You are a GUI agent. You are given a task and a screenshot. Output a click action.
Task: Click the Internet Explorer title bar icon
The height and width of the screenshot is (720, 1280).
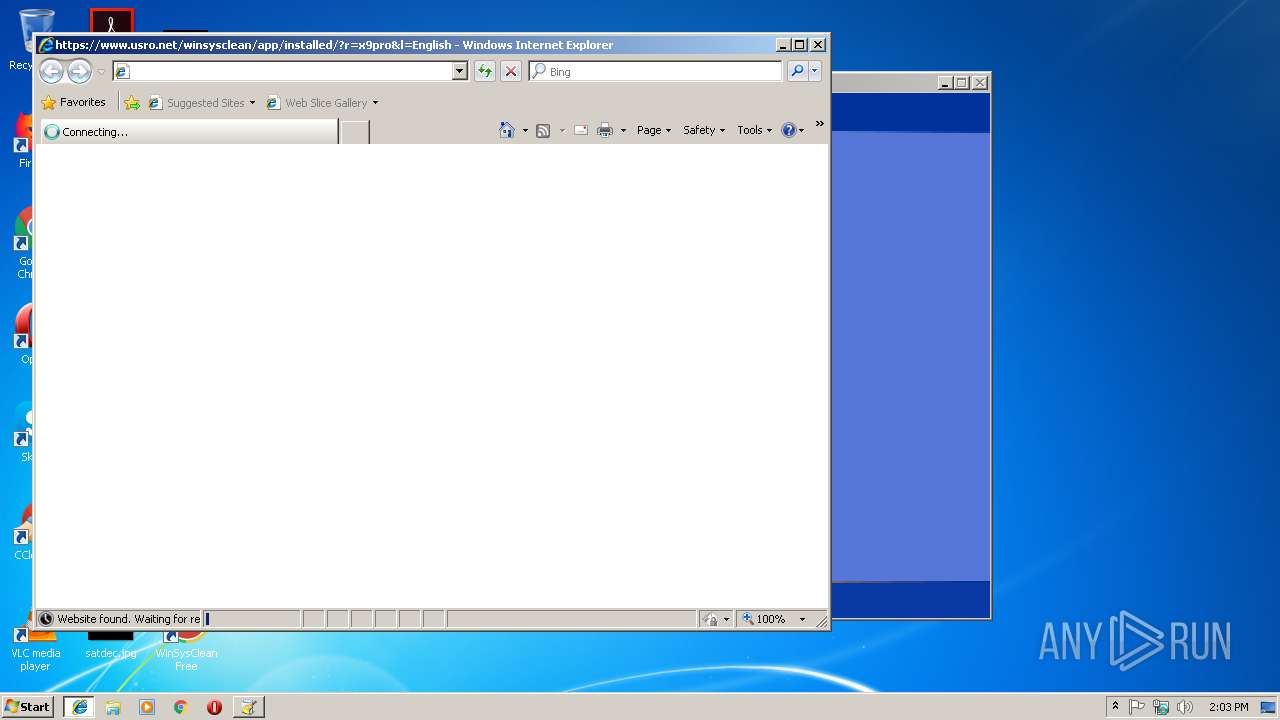(46, 45)
